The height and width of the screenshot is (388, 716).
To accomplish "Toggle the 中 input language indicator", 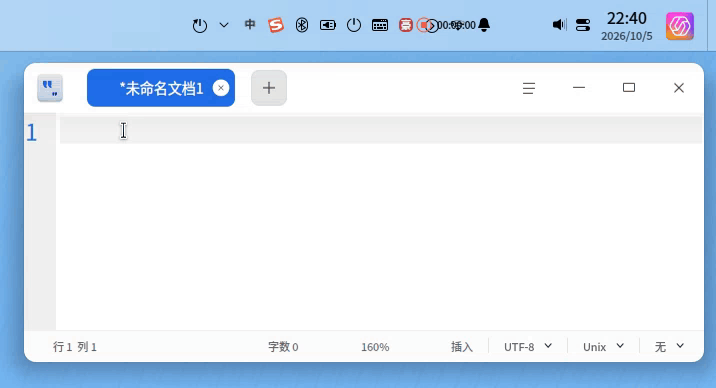I will pos(250,24).
